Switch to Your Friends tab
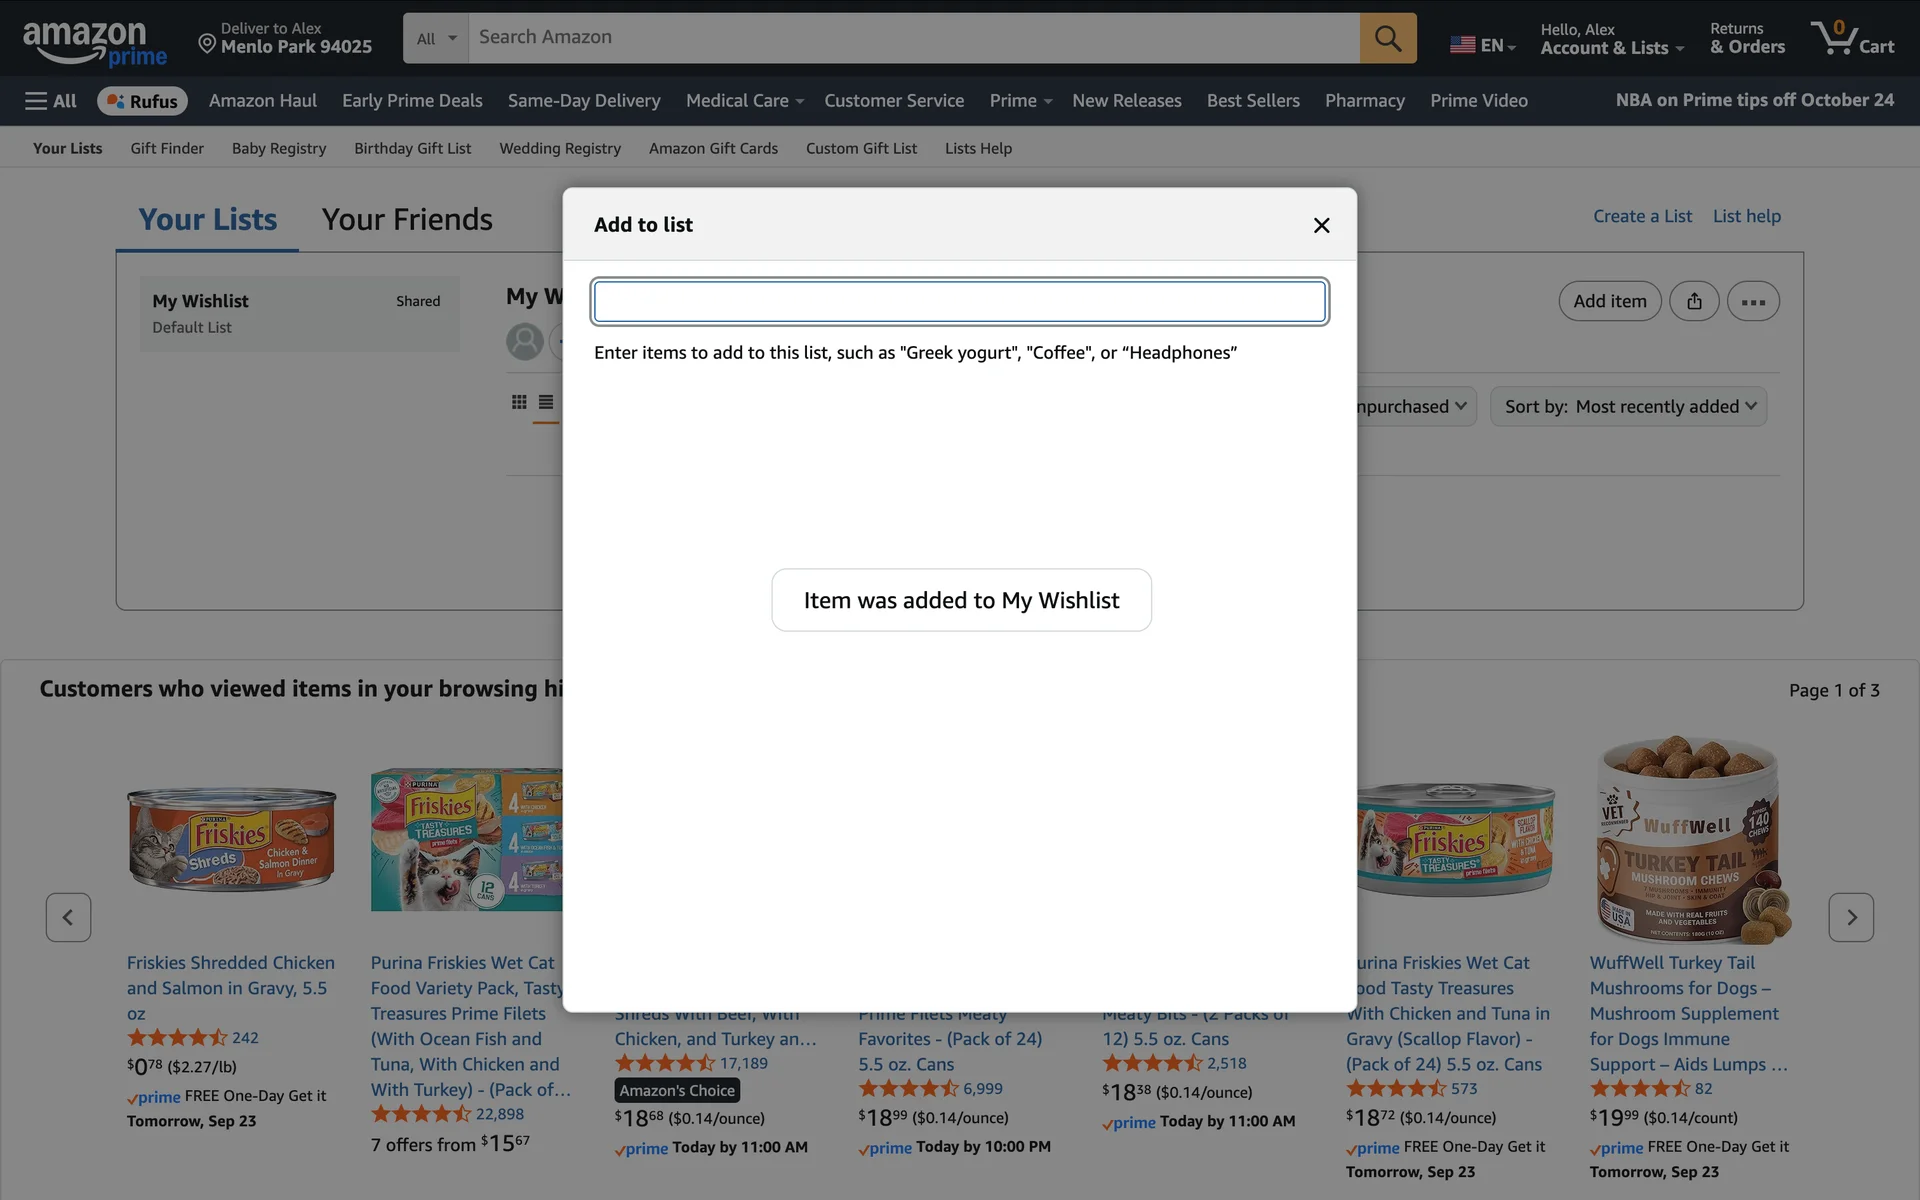1920x1200 pixels. click(x=407, y=219)
